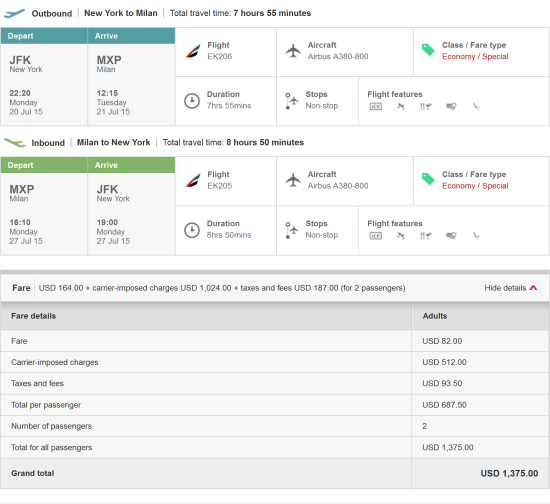This screenshot has height=504, width=550.
Task: Click the green fare tag icon for outbound
Action: tap(428, 50)
